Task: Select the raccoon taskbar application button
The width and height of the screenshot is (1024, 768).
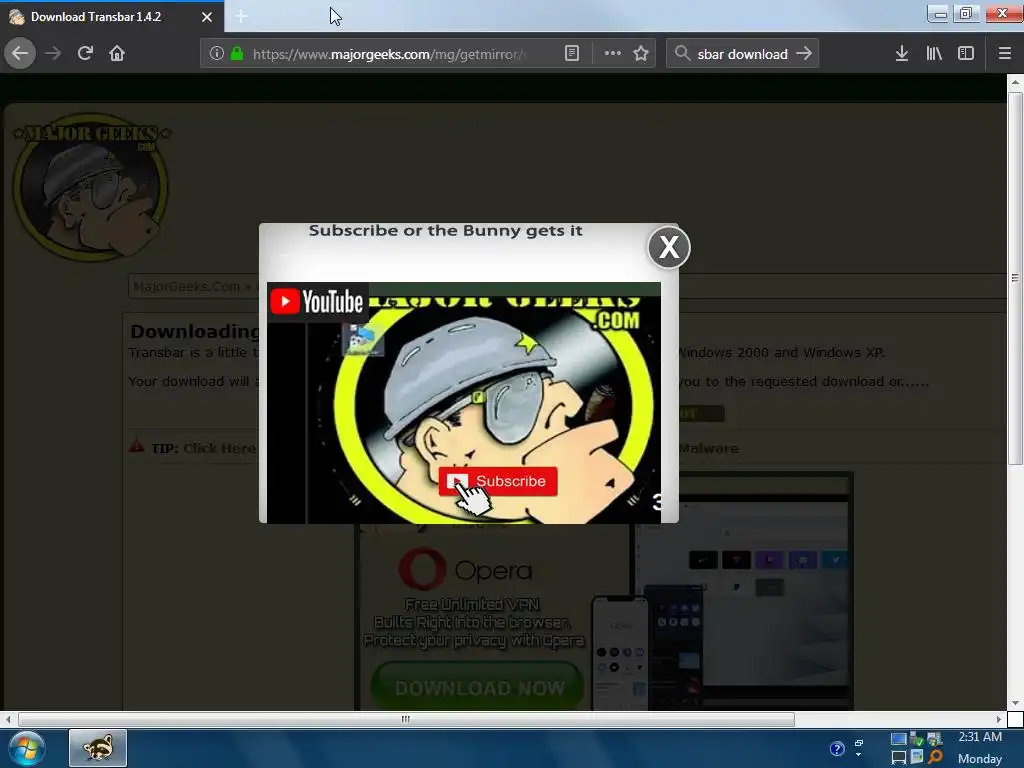Action: [x=98, y=748]
